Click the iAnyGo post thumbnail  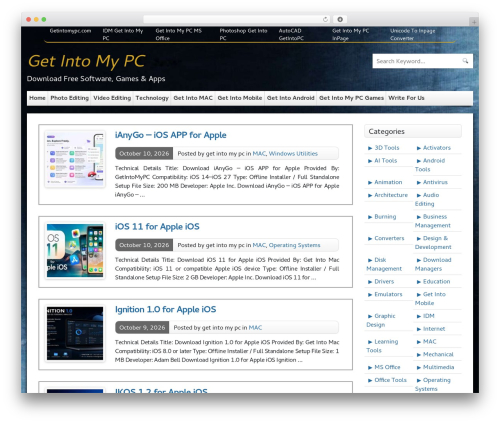click(75, 159)
